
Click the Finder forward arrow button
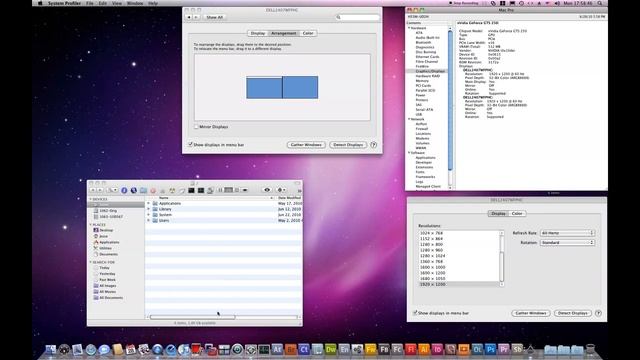[100, 190]
